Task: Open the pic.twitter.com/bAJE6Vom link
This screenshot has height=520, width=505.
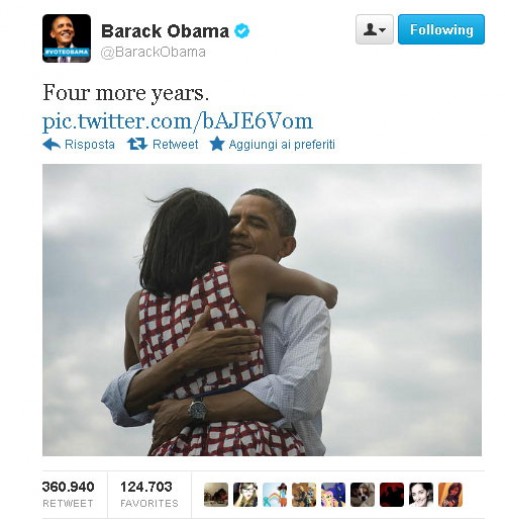Action: click(178, 121)
